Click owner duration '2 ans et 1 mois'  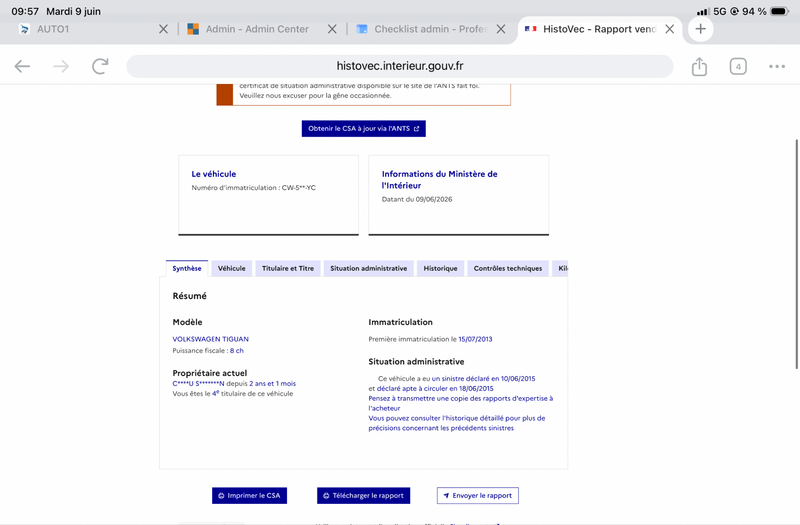(272, 384)
